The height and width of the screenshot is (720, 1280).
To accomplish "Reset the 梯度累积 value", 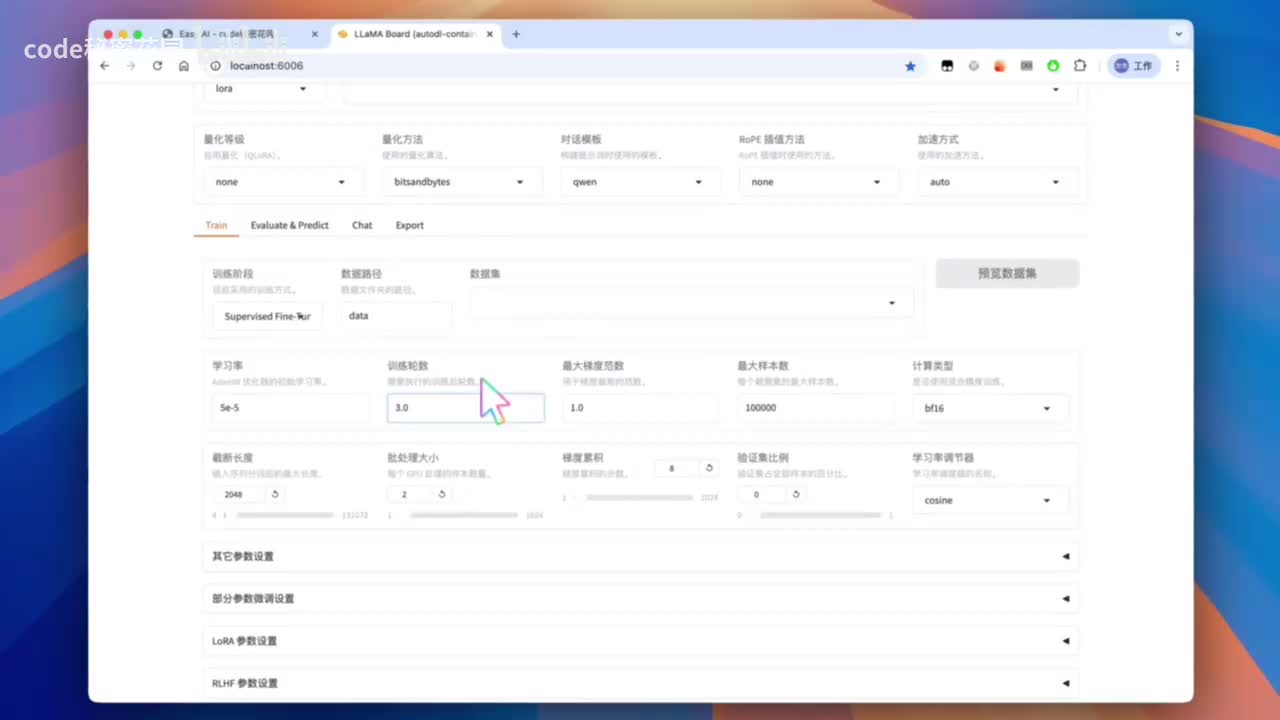I will 709,468.
